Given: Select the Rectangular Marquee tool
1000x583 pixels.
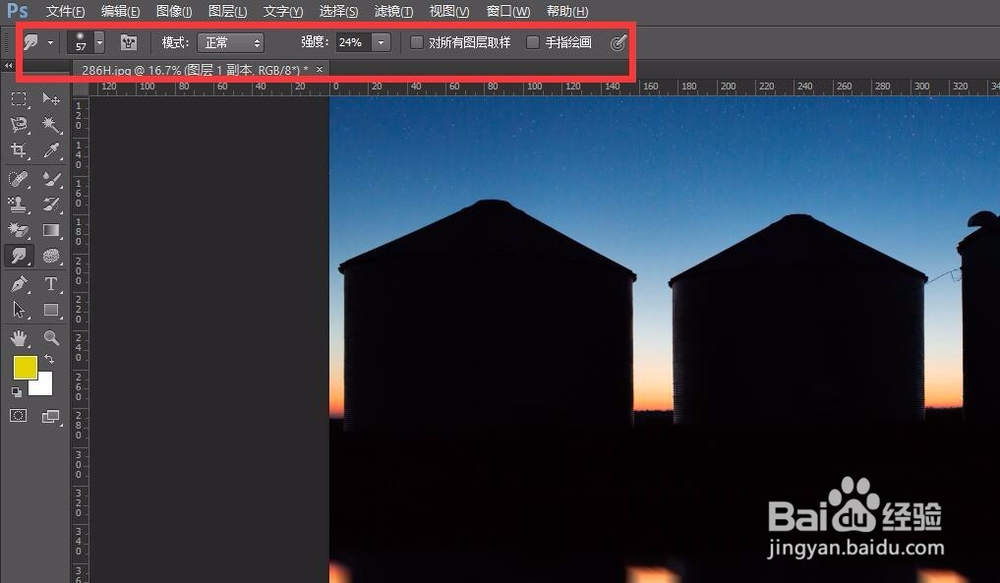Looking at the screenshot, I should pos(18,99).
